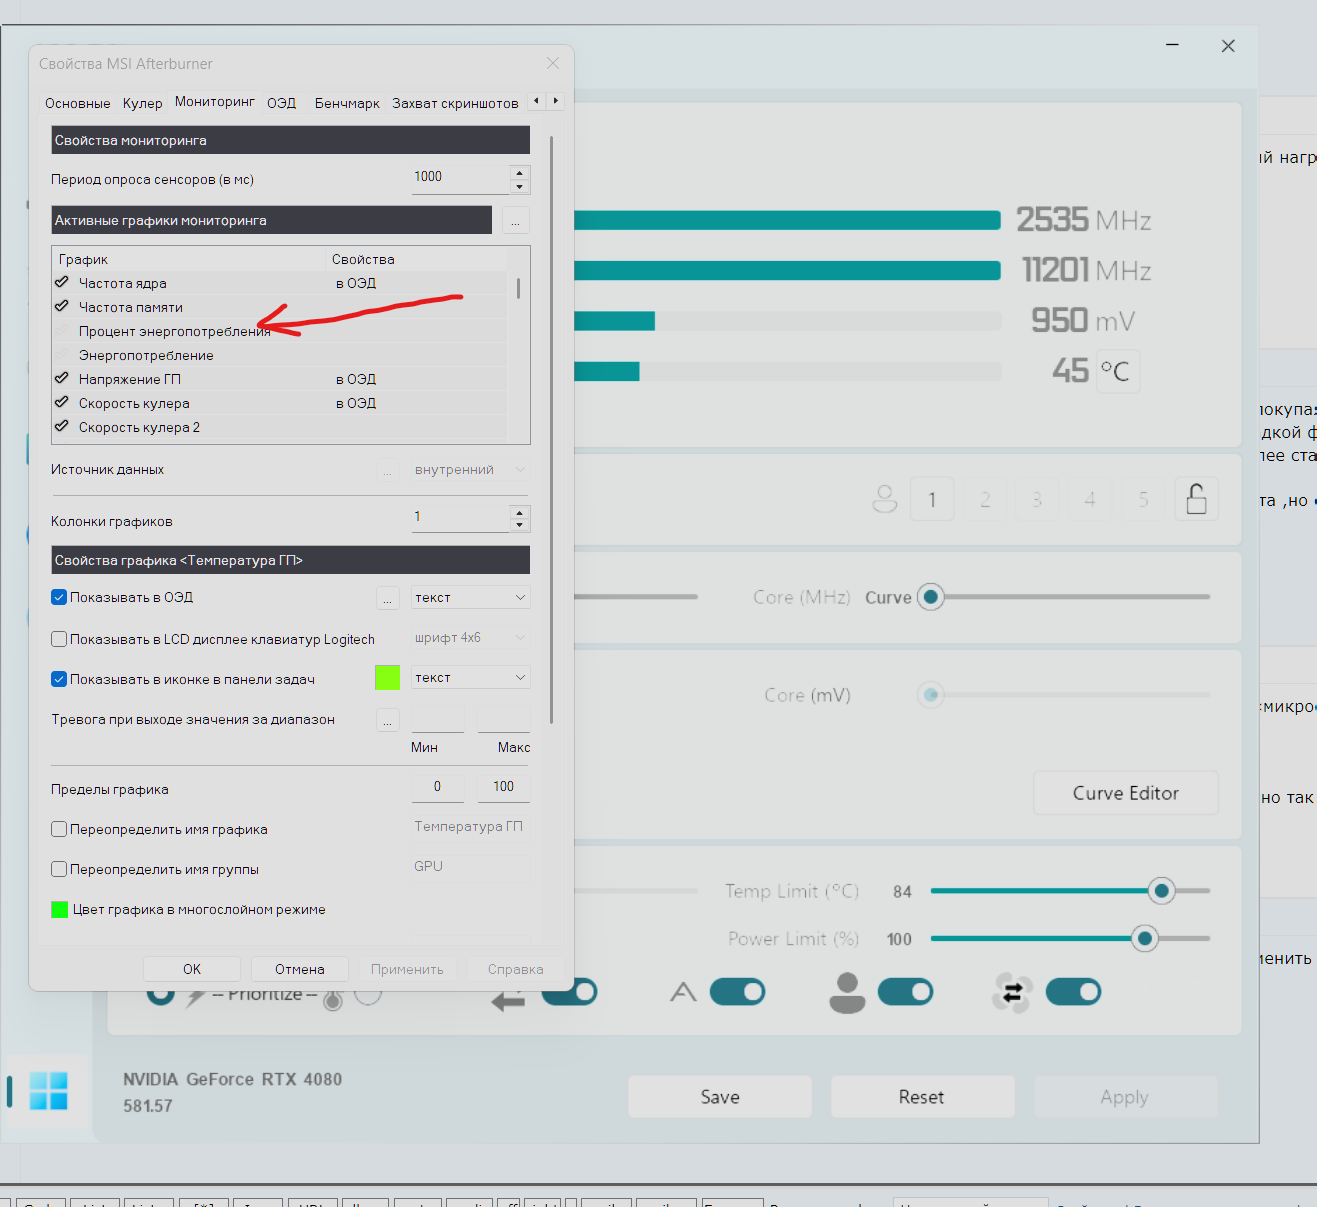This screenshot has width=1317, height=1207.
Task: Select the Скорость кулера graph row
Action: tap(280, 403)
